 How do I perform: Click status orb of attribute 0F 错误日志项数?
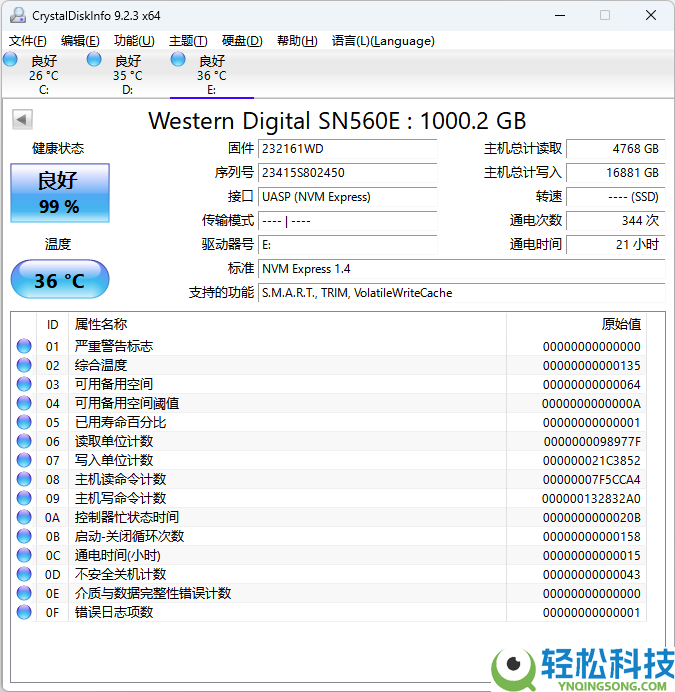pyautogui.click(x=24, y=612)
